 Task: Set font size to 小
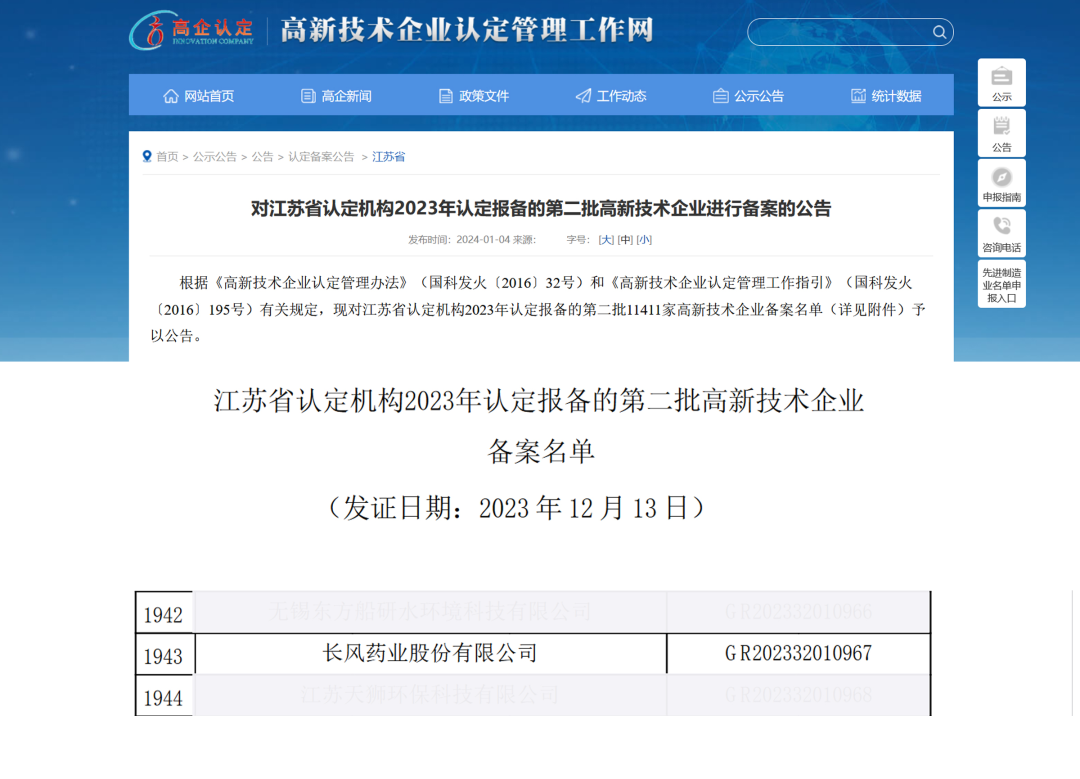(644, 240)
